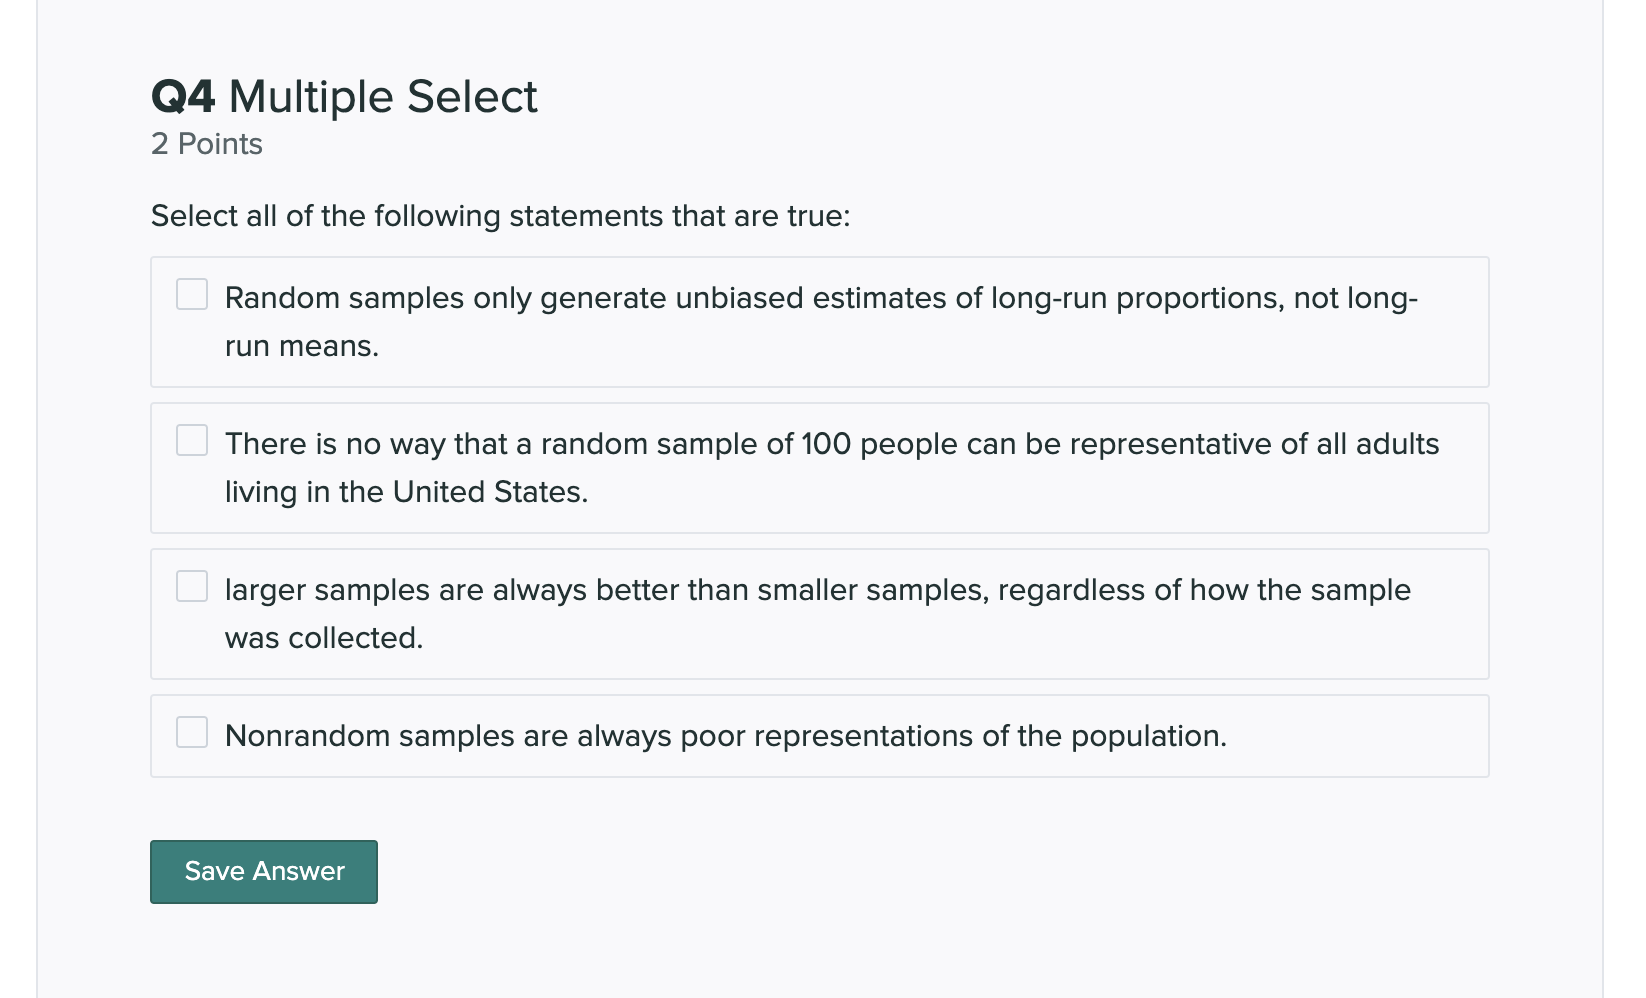Enable the 'Nonrandom samples are always poor' checkbox
The image size is (1646, 998).
(x=192, y=732)
